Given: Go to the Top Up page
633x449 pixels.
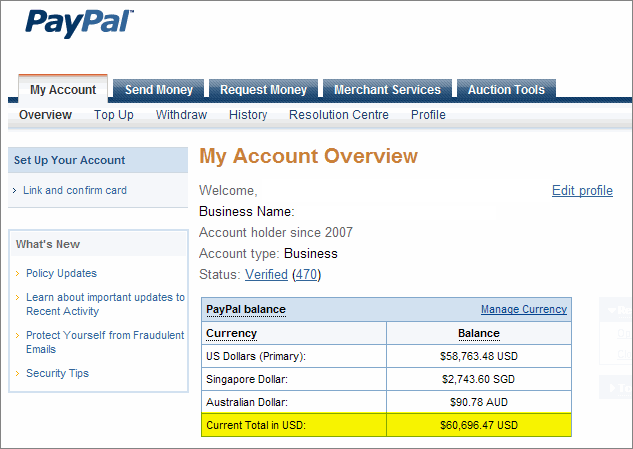Looking at the screenshot, I should [x=114, y=115].
